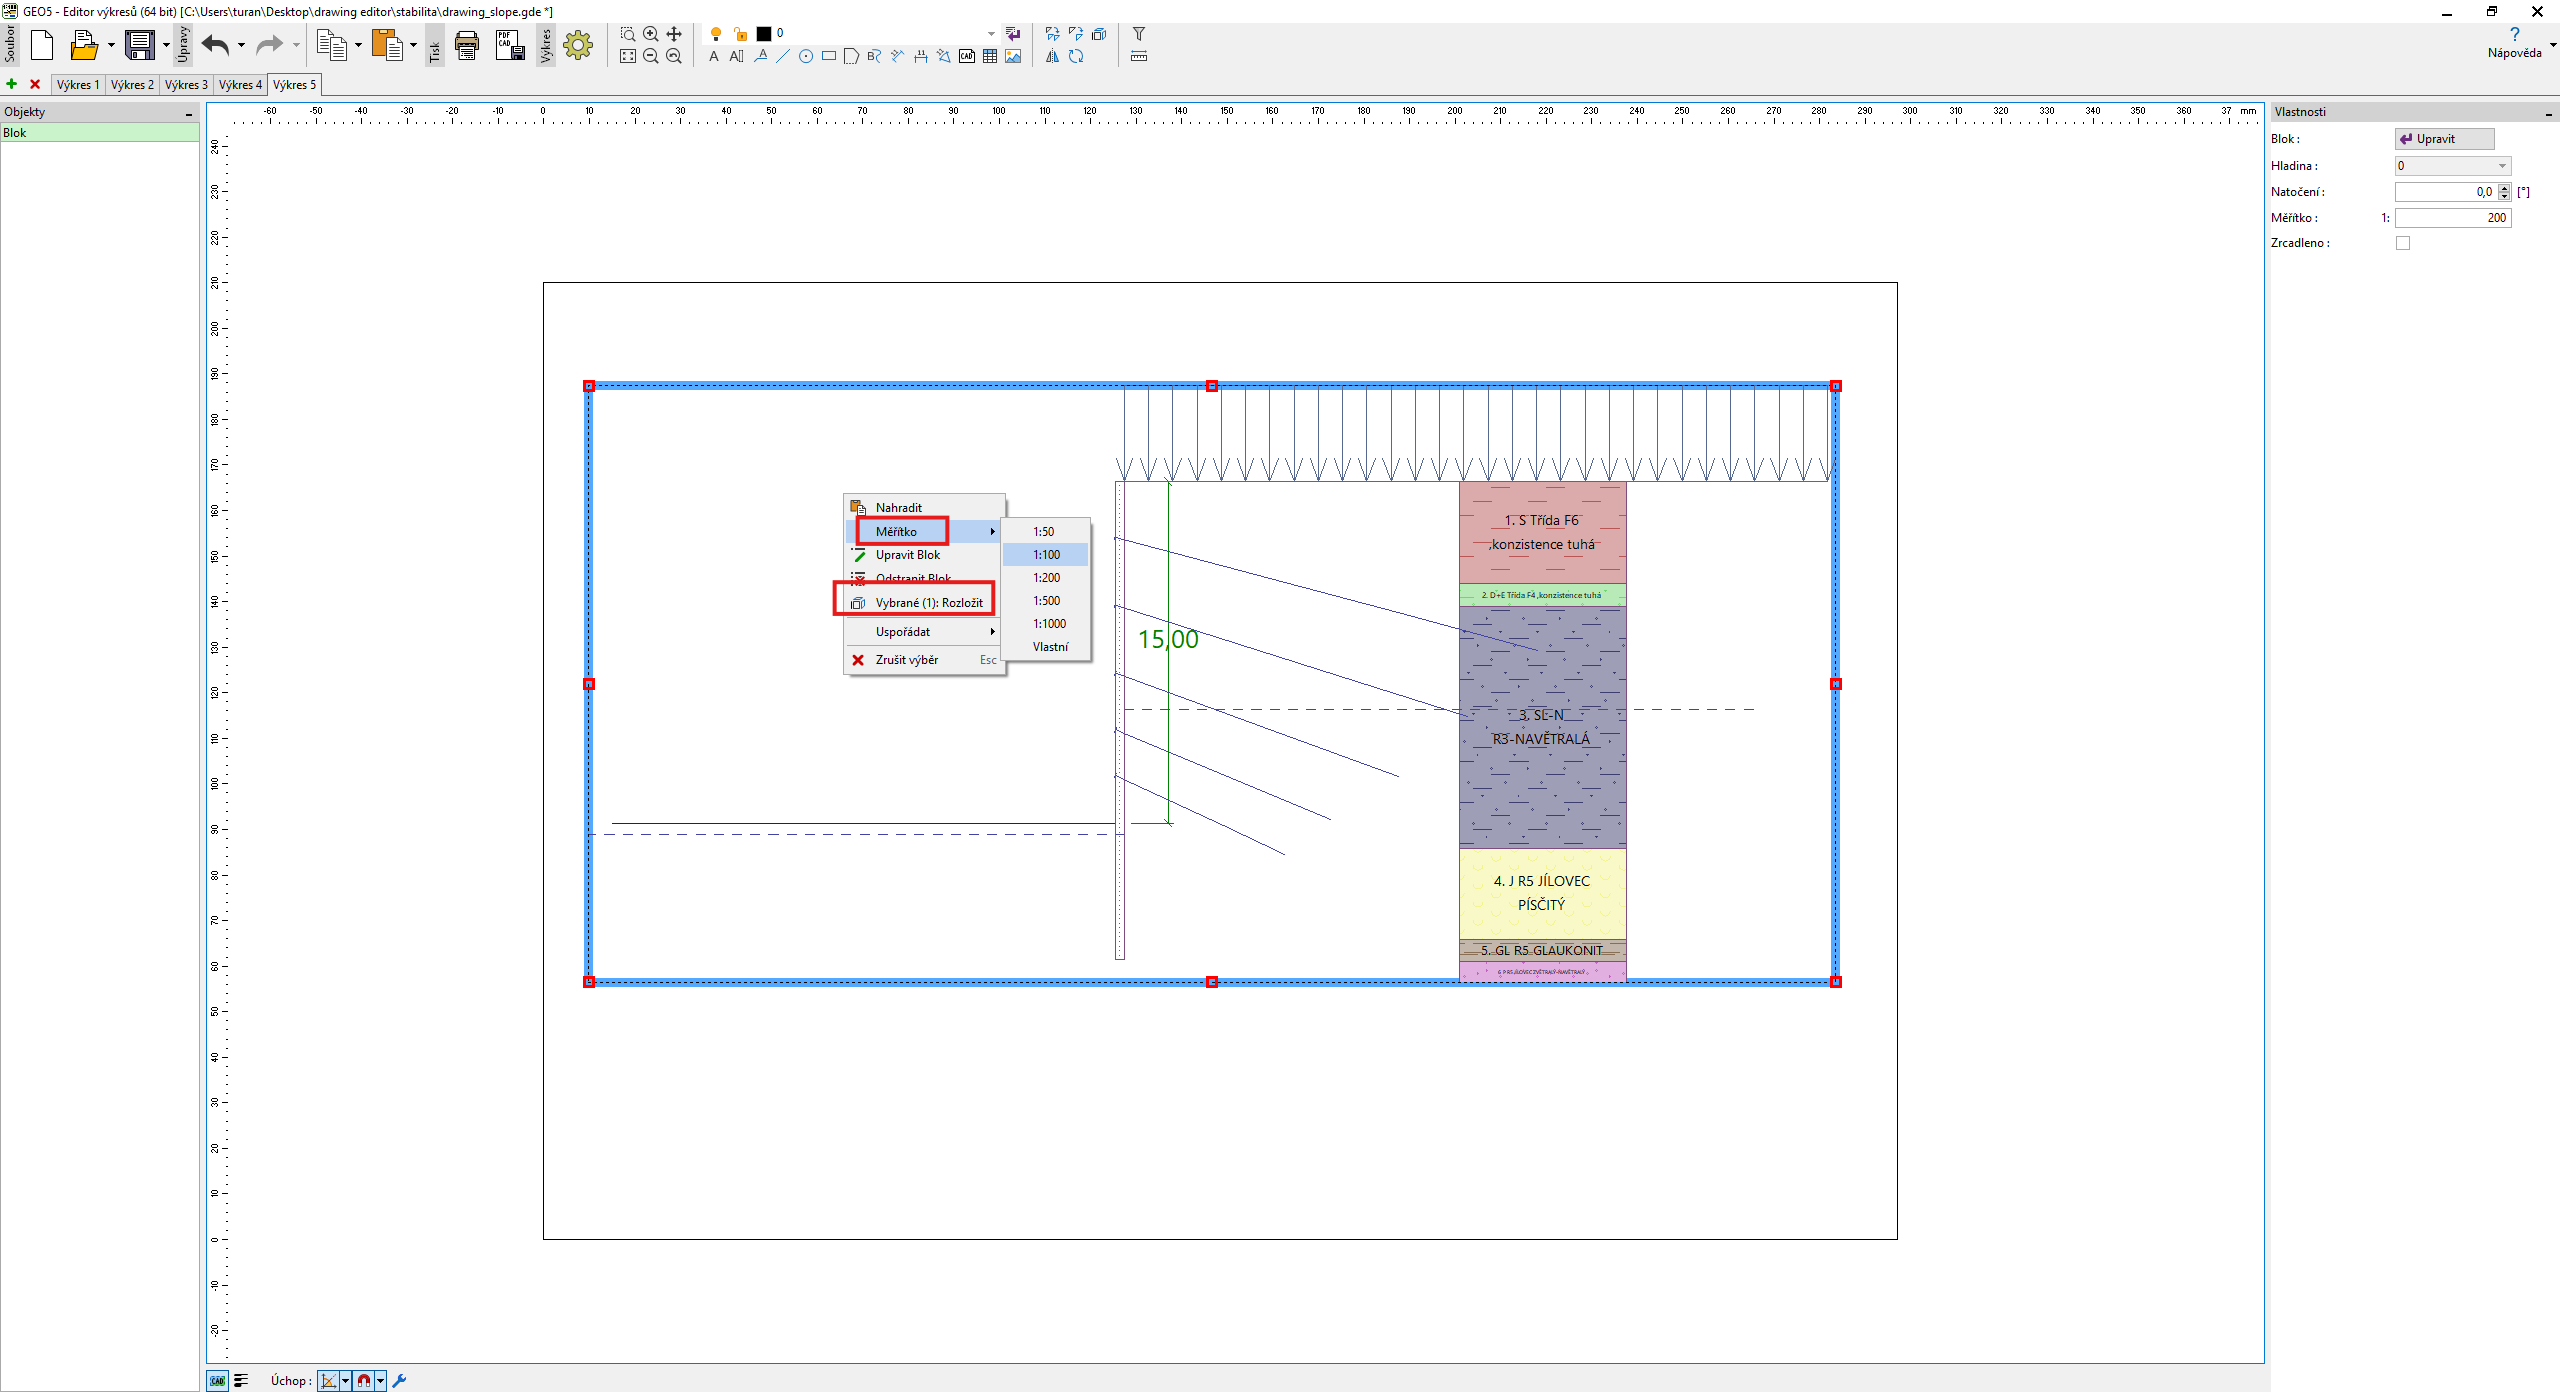Open the magnet snap options arrow
This screenshot has height=1392, width=2560.
[x=380, y=1380]
